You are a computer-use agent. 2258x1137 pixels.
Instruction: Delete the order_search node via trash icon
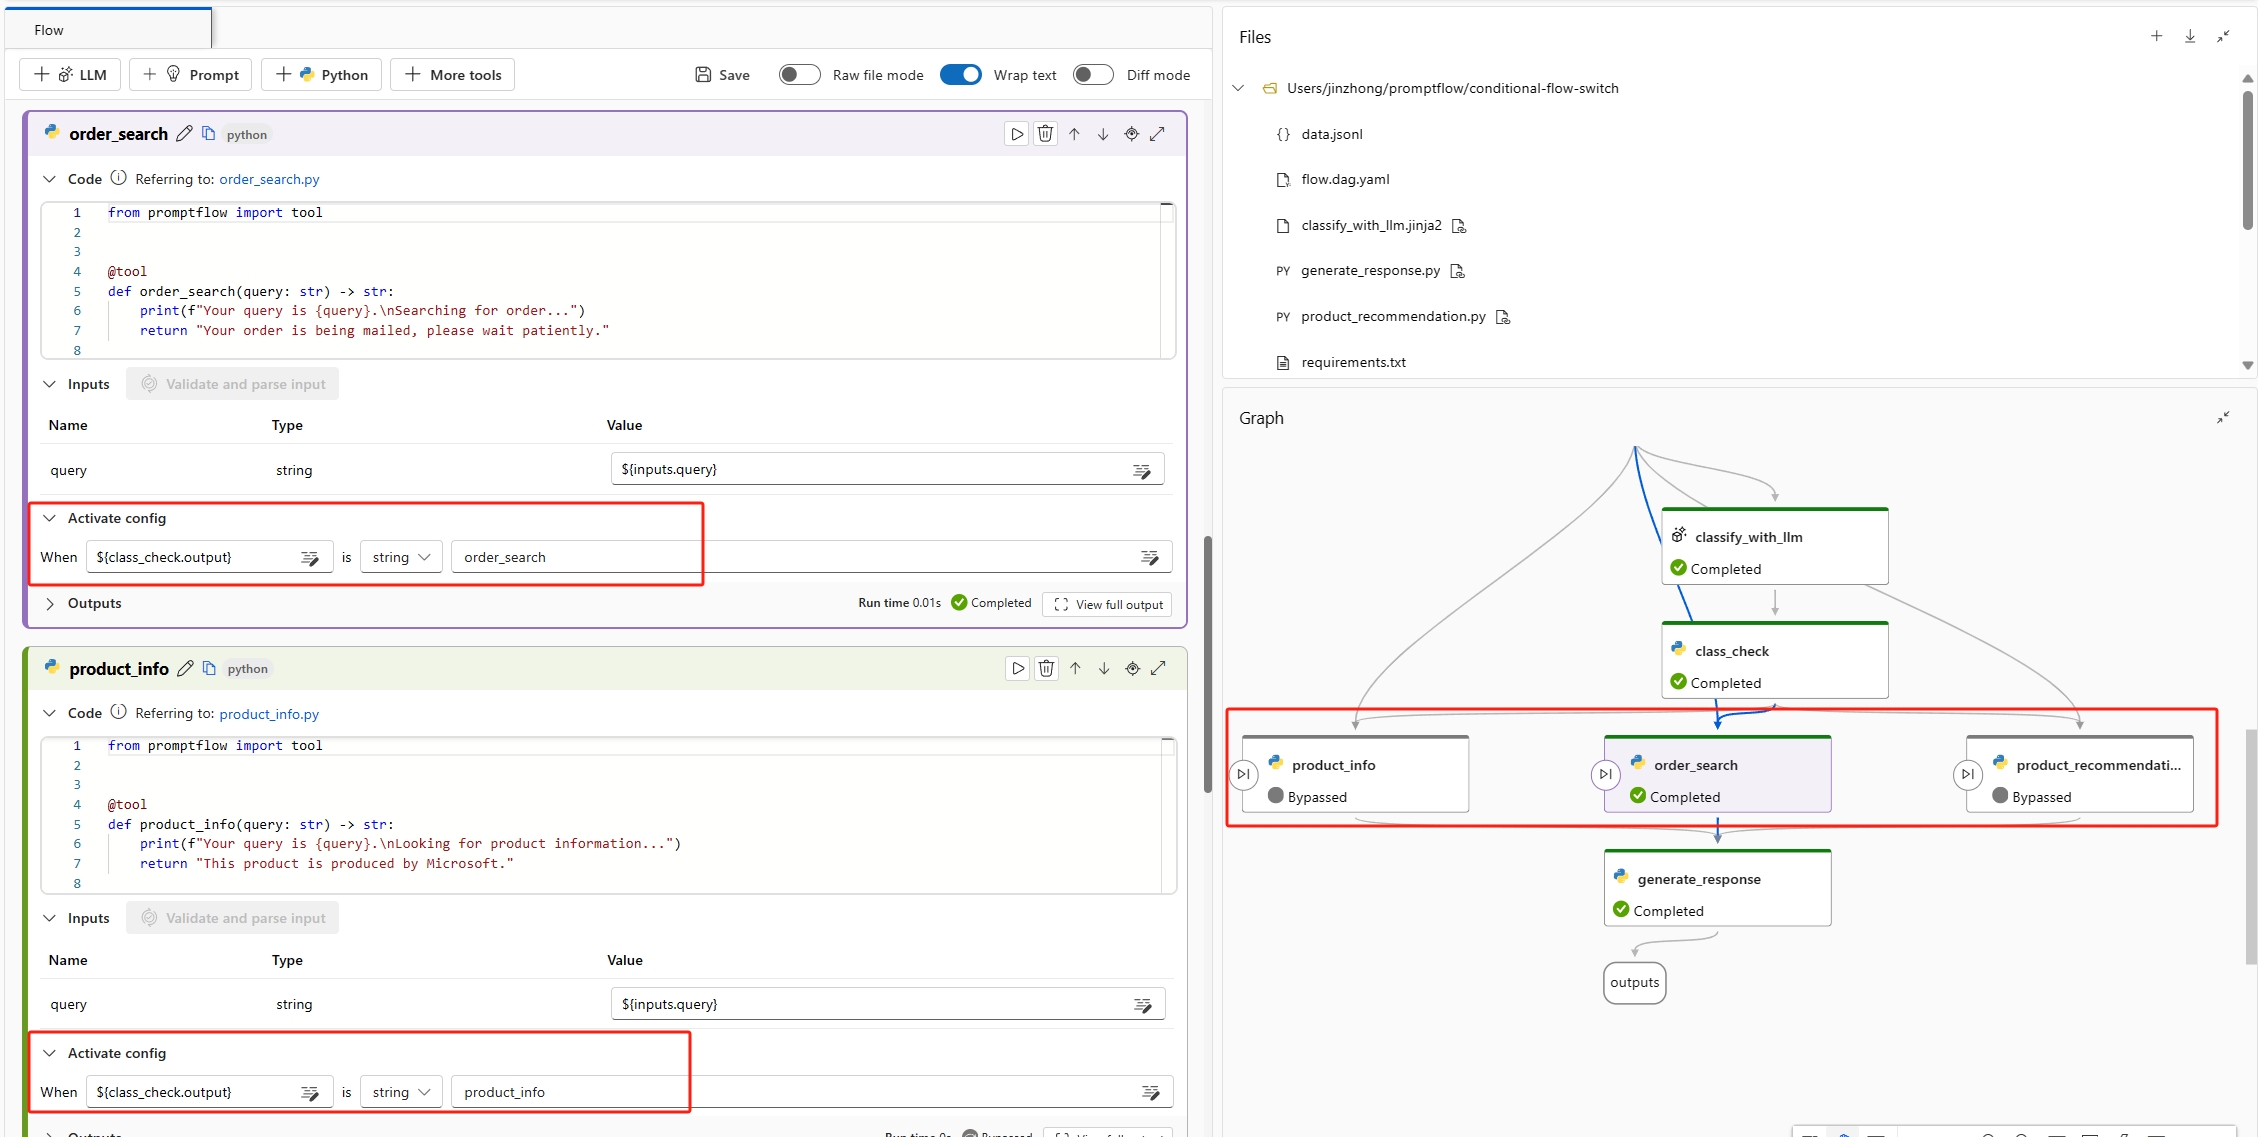click(1045, 134)
